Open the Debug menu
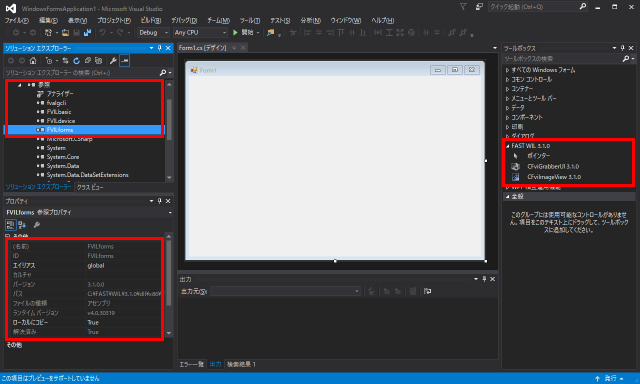Viewport: 640px width, 384px height. pyautogui.click(x=184, y=20)
